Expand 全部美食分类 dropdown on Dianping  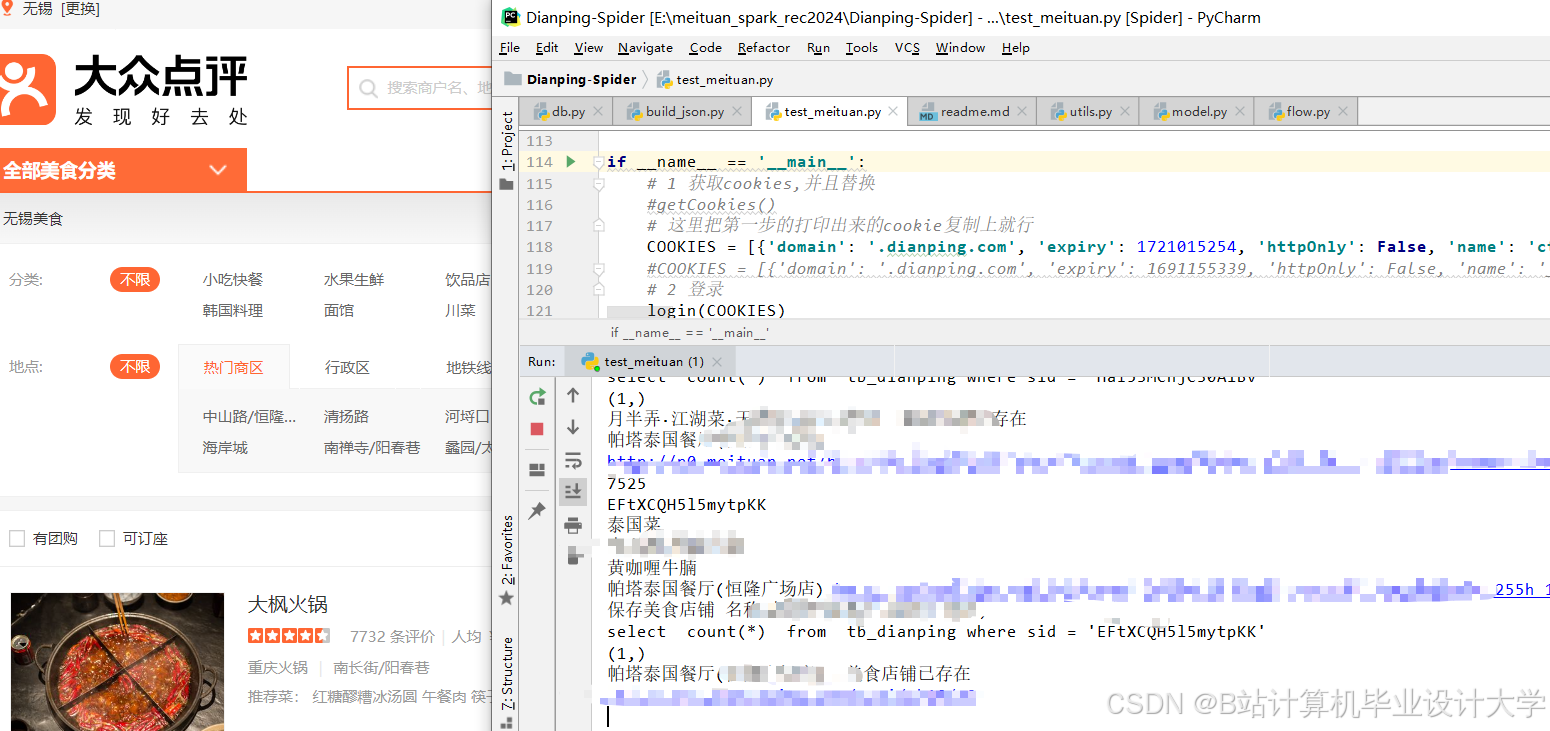(x=218, y=170)
